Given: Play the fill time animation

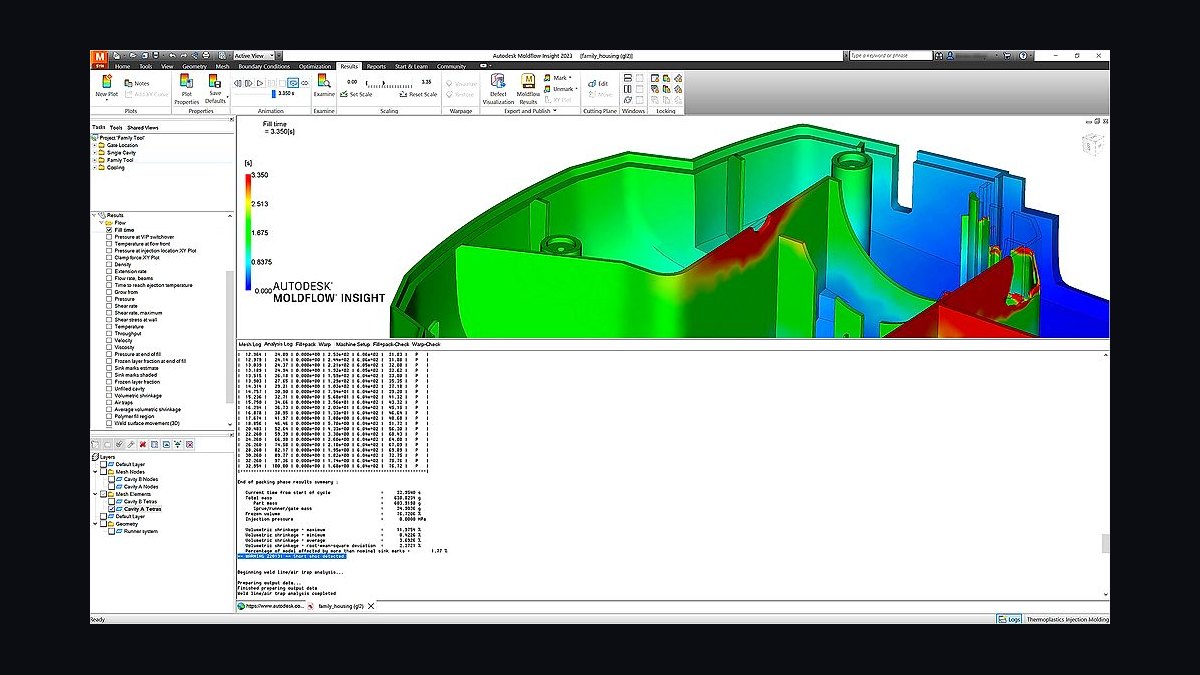Looking at the screenshot, I should [260, 82].
